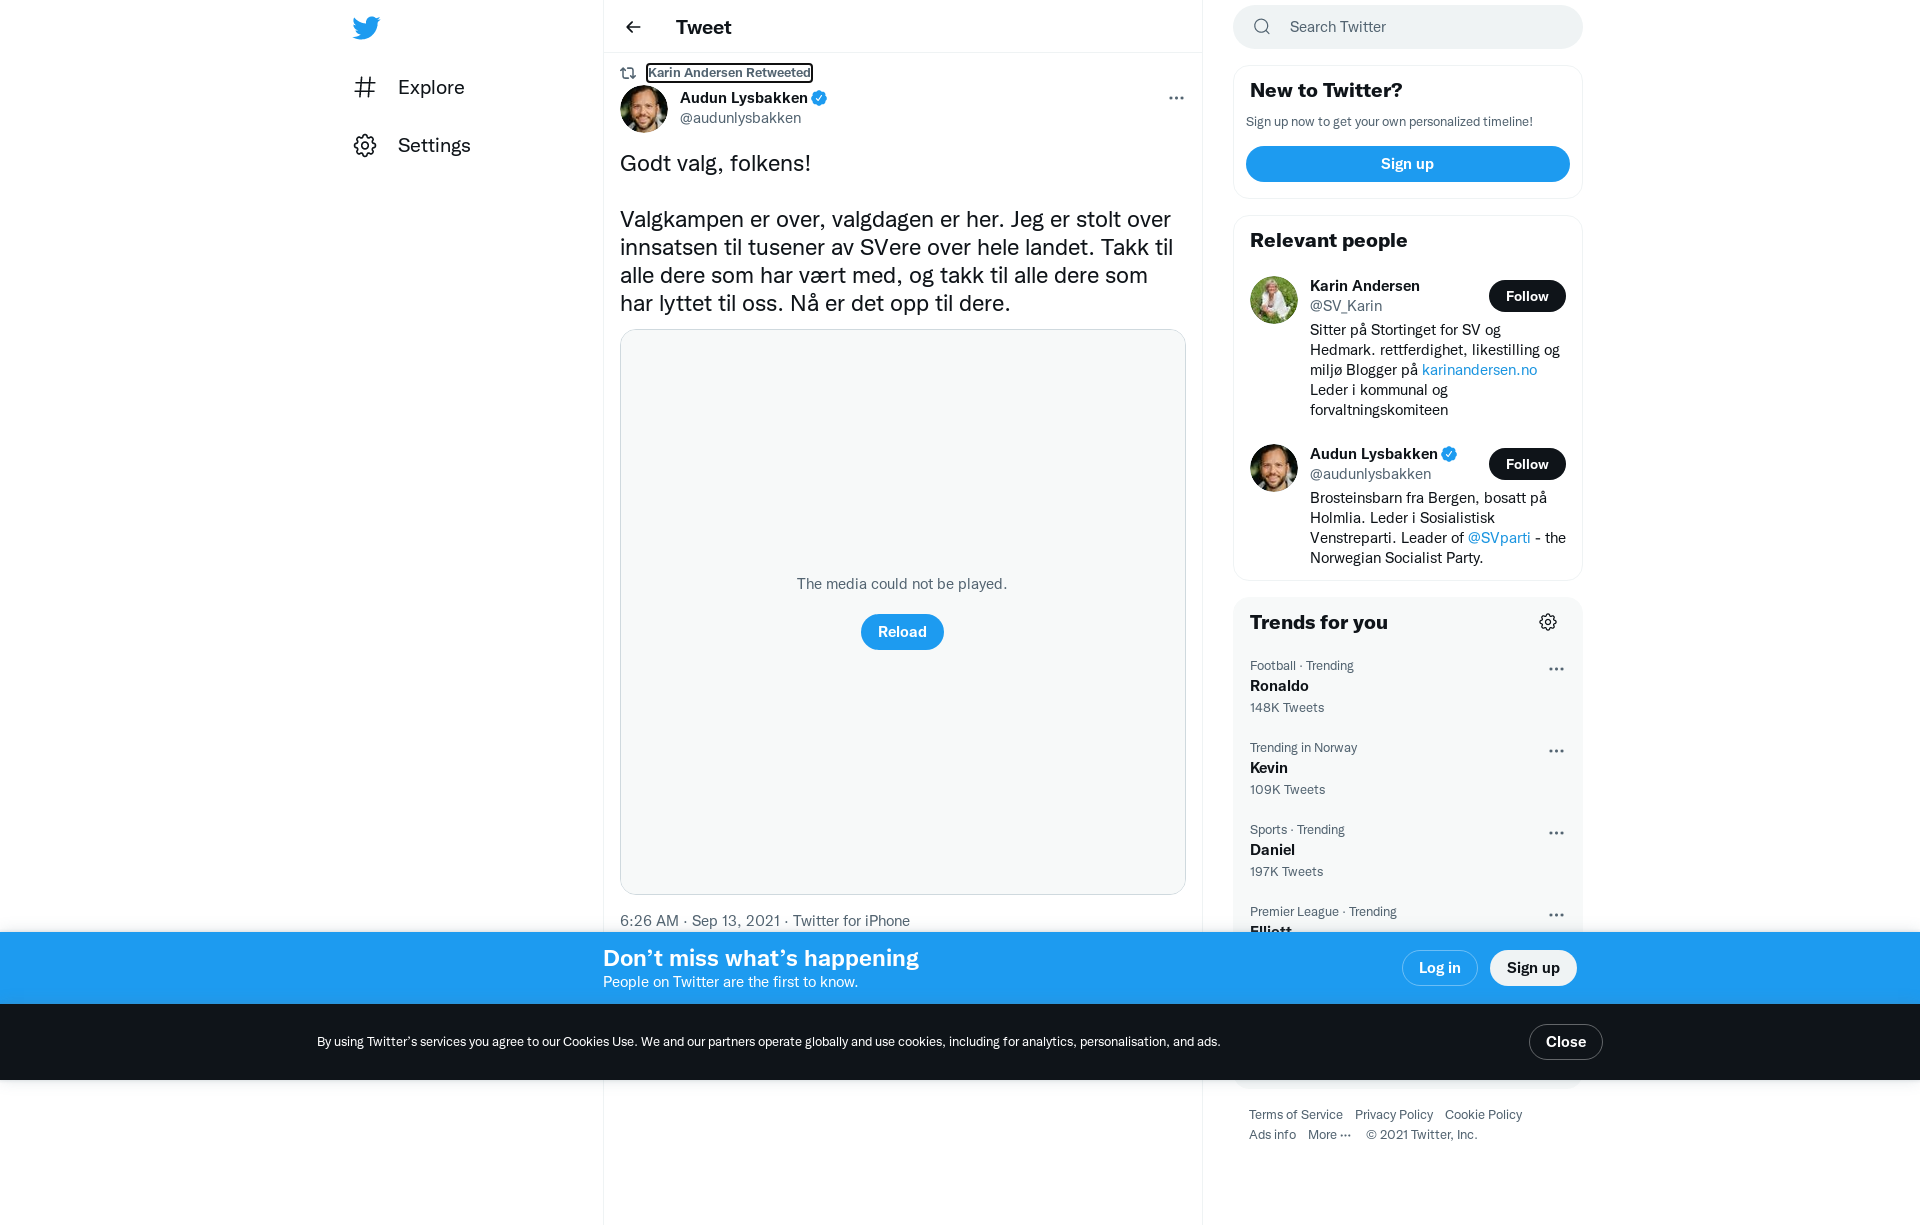Click Log in on the blue banner
This screenshot has width=1920, height=1225.
coord(1440,968)
